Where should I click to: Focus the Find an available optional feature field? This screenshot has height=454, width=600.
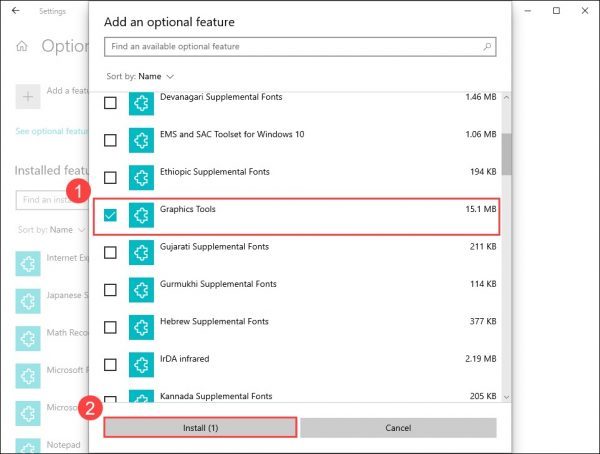300,47
